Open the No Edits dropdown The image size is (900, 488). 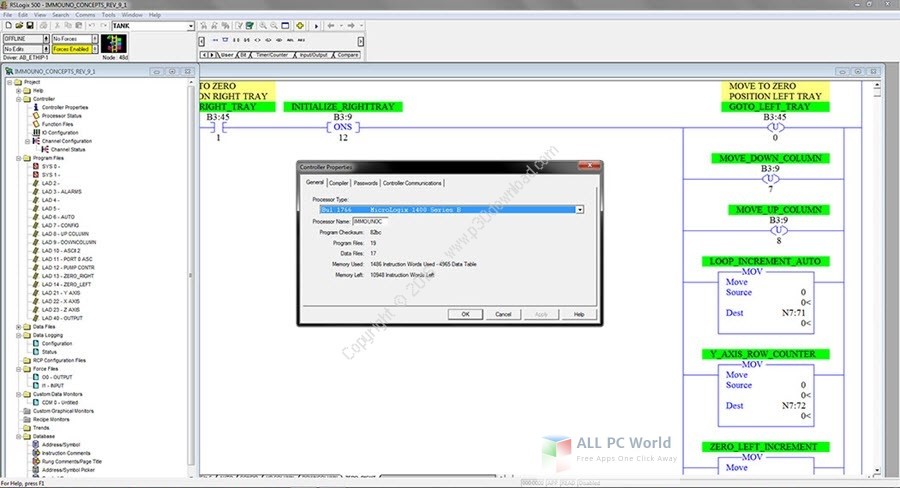pyautogui.click(x=46, y=49)
